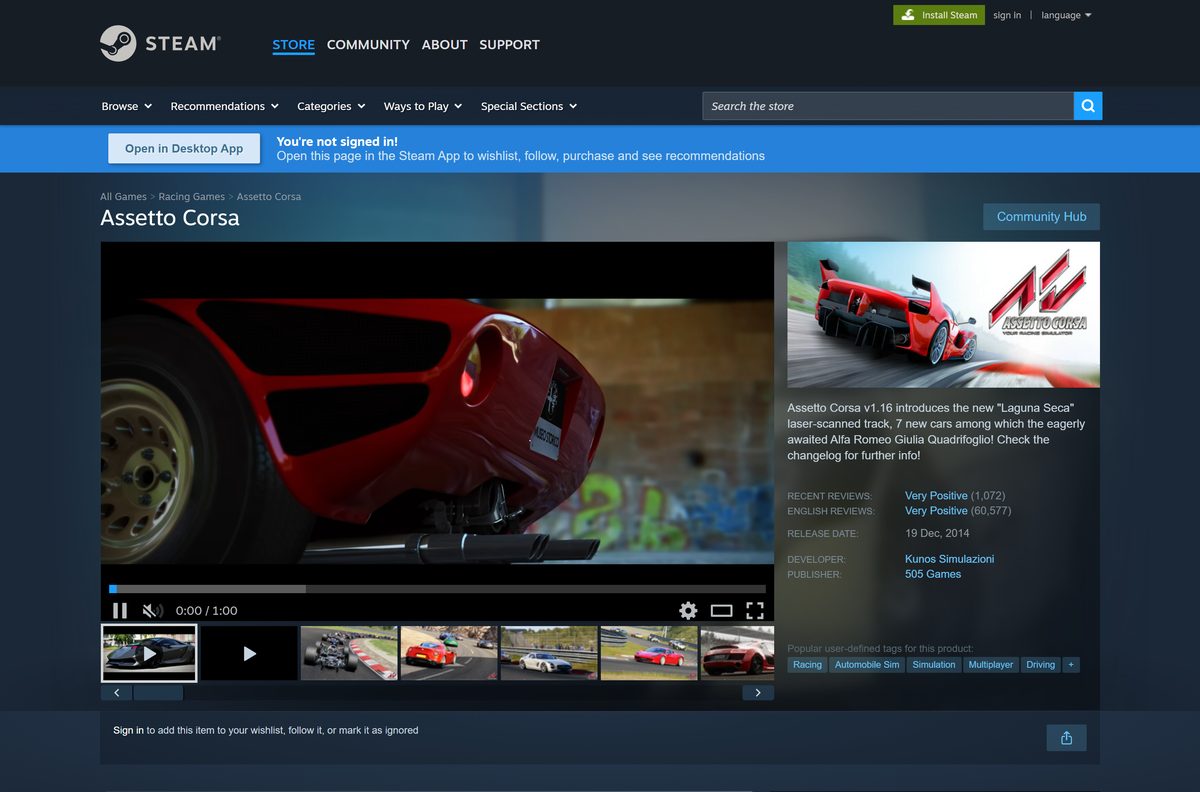Select the Formula car screenshot thumbnail
The height and width of the screenshot is (792, 1200).
point(349,653)
